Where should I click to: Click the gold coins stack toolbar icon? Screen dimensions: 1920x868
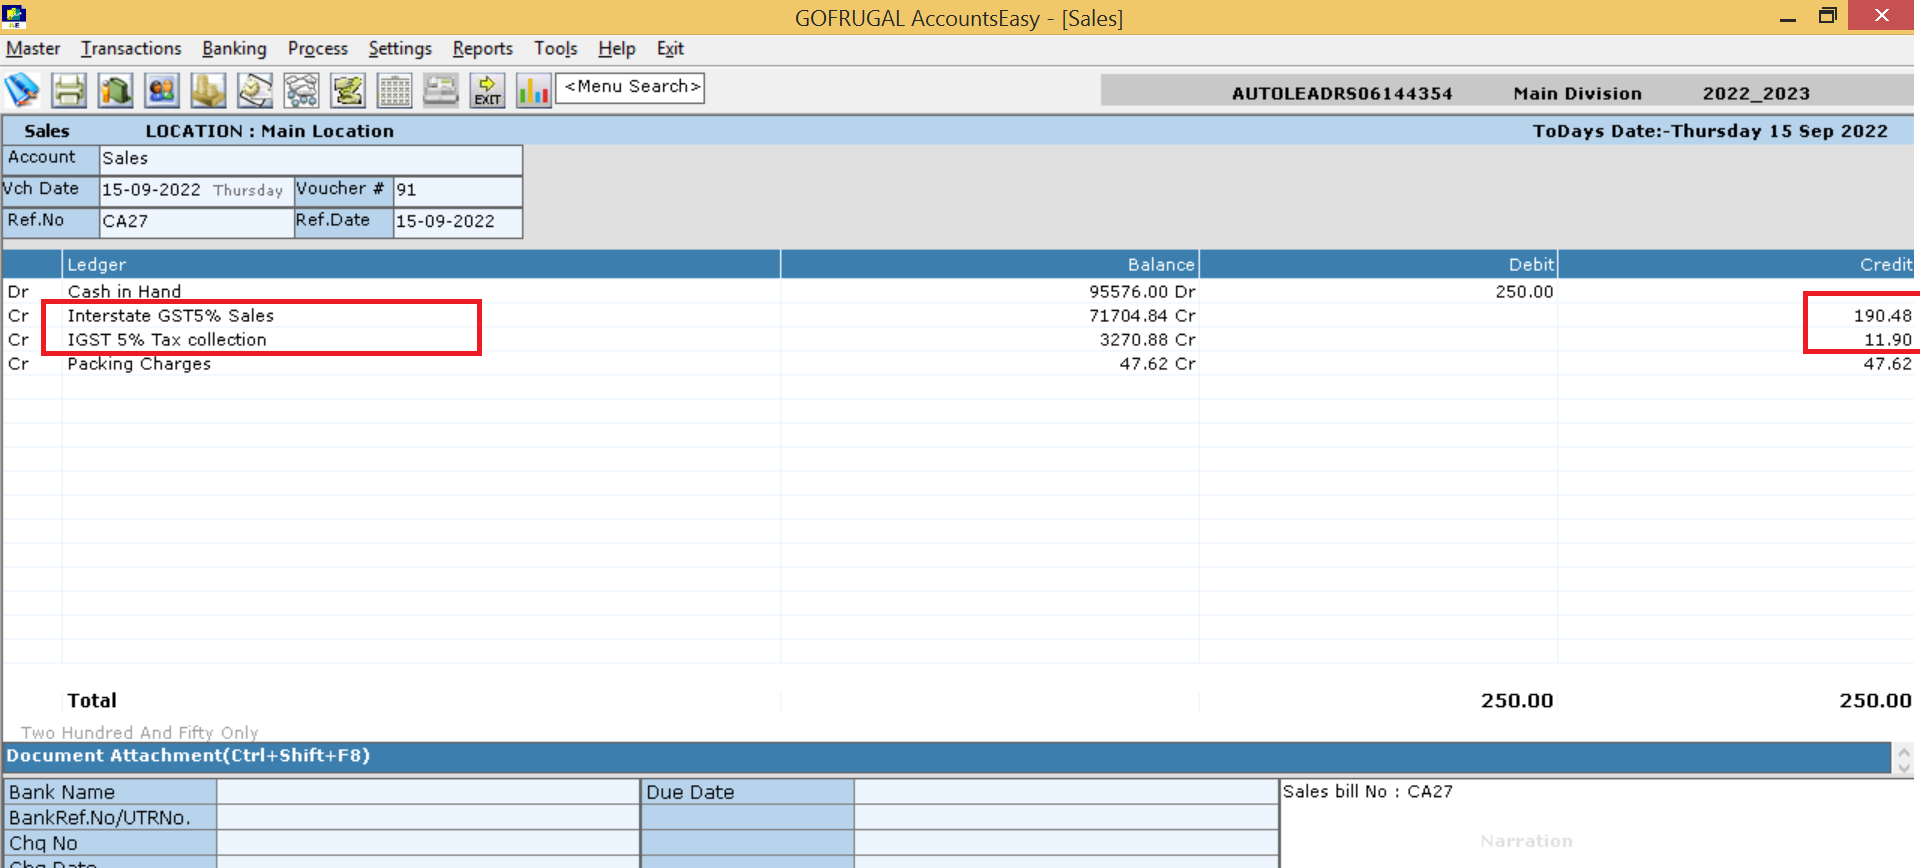[x=208, y=91]
